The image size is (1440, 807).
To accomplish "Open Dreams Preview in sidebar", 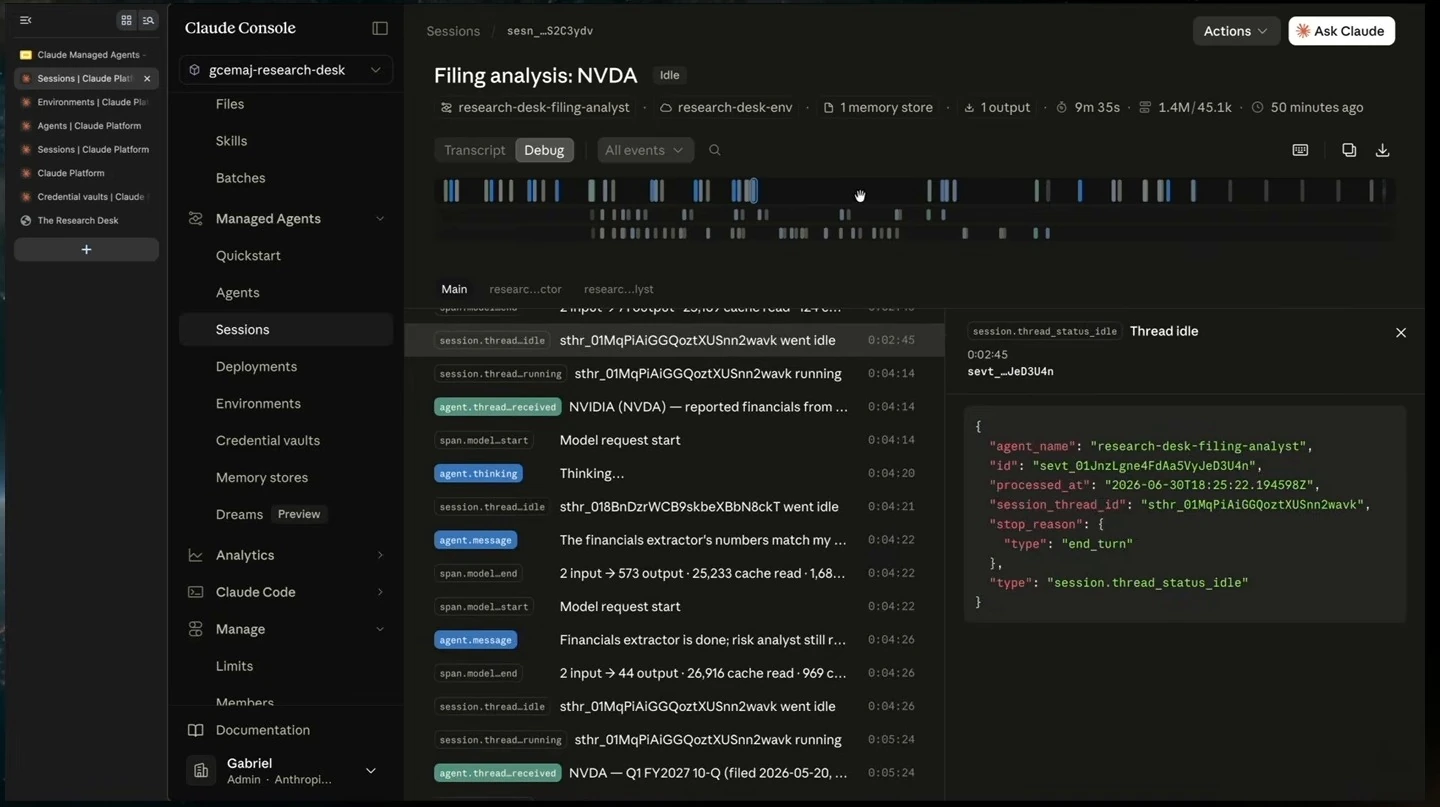I will click(271, 514).
